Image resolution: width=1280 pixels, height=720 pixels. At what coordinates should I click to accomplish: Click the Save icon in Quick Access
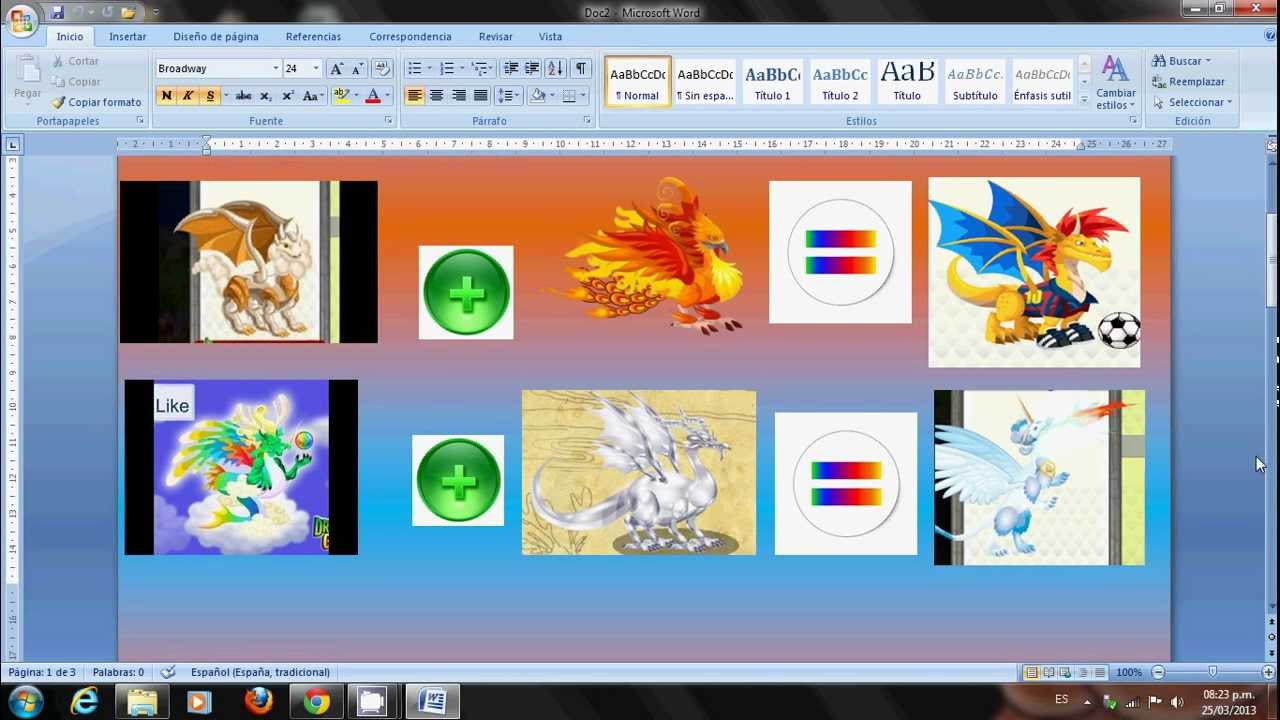click(57, 12)
